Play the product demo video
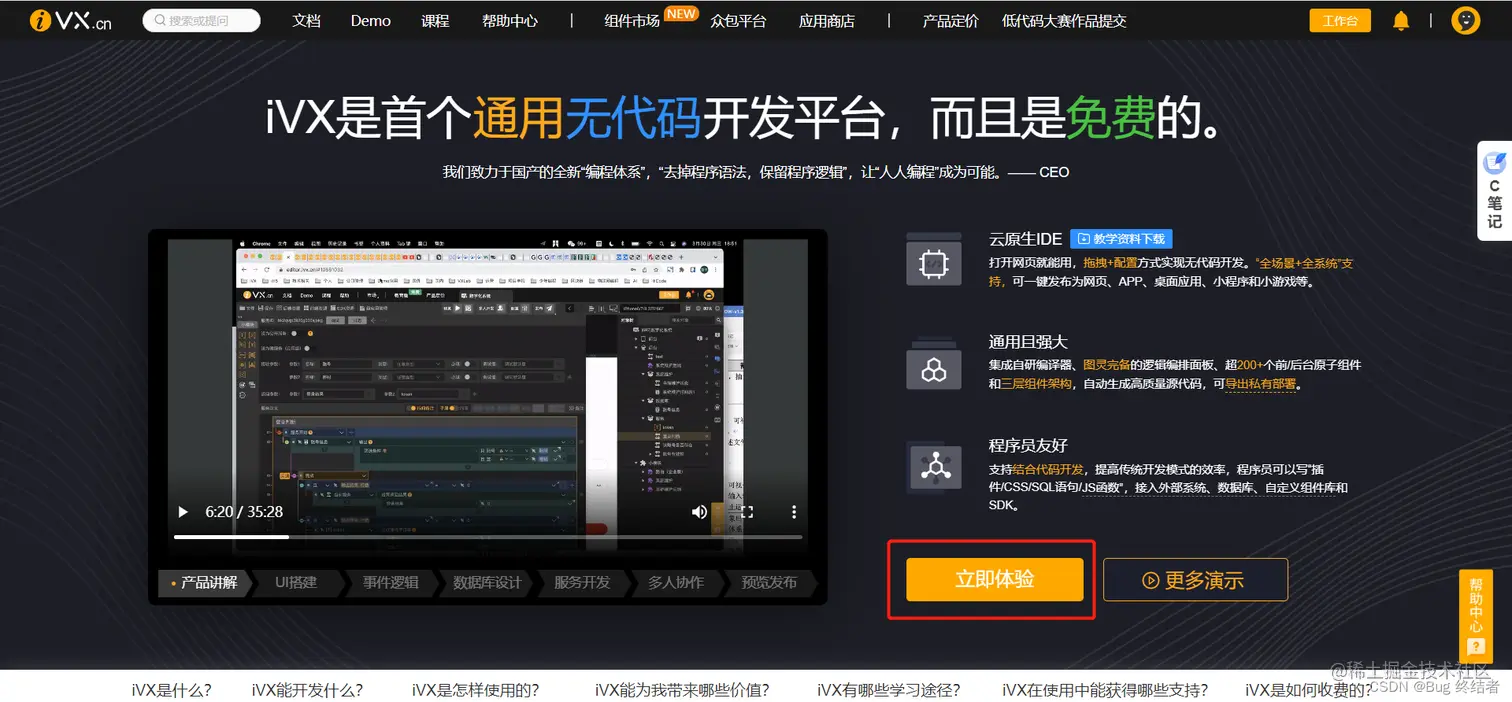 [183, 512]
